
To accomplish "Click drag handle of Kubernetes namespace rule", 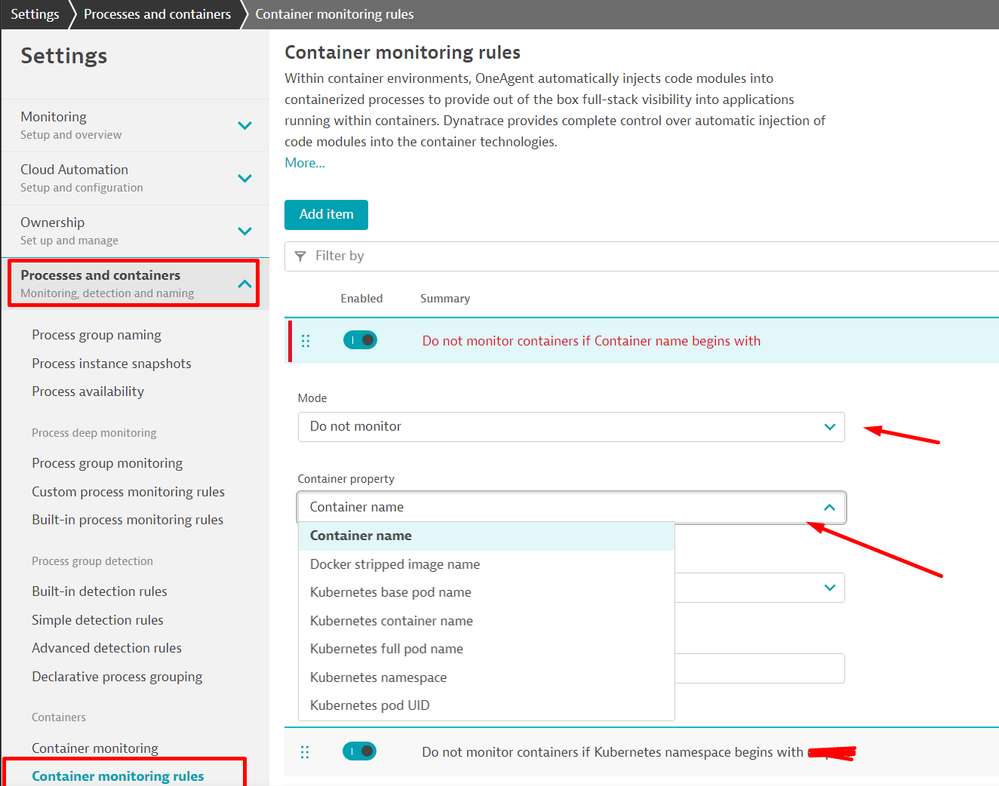I will (306, 752).
